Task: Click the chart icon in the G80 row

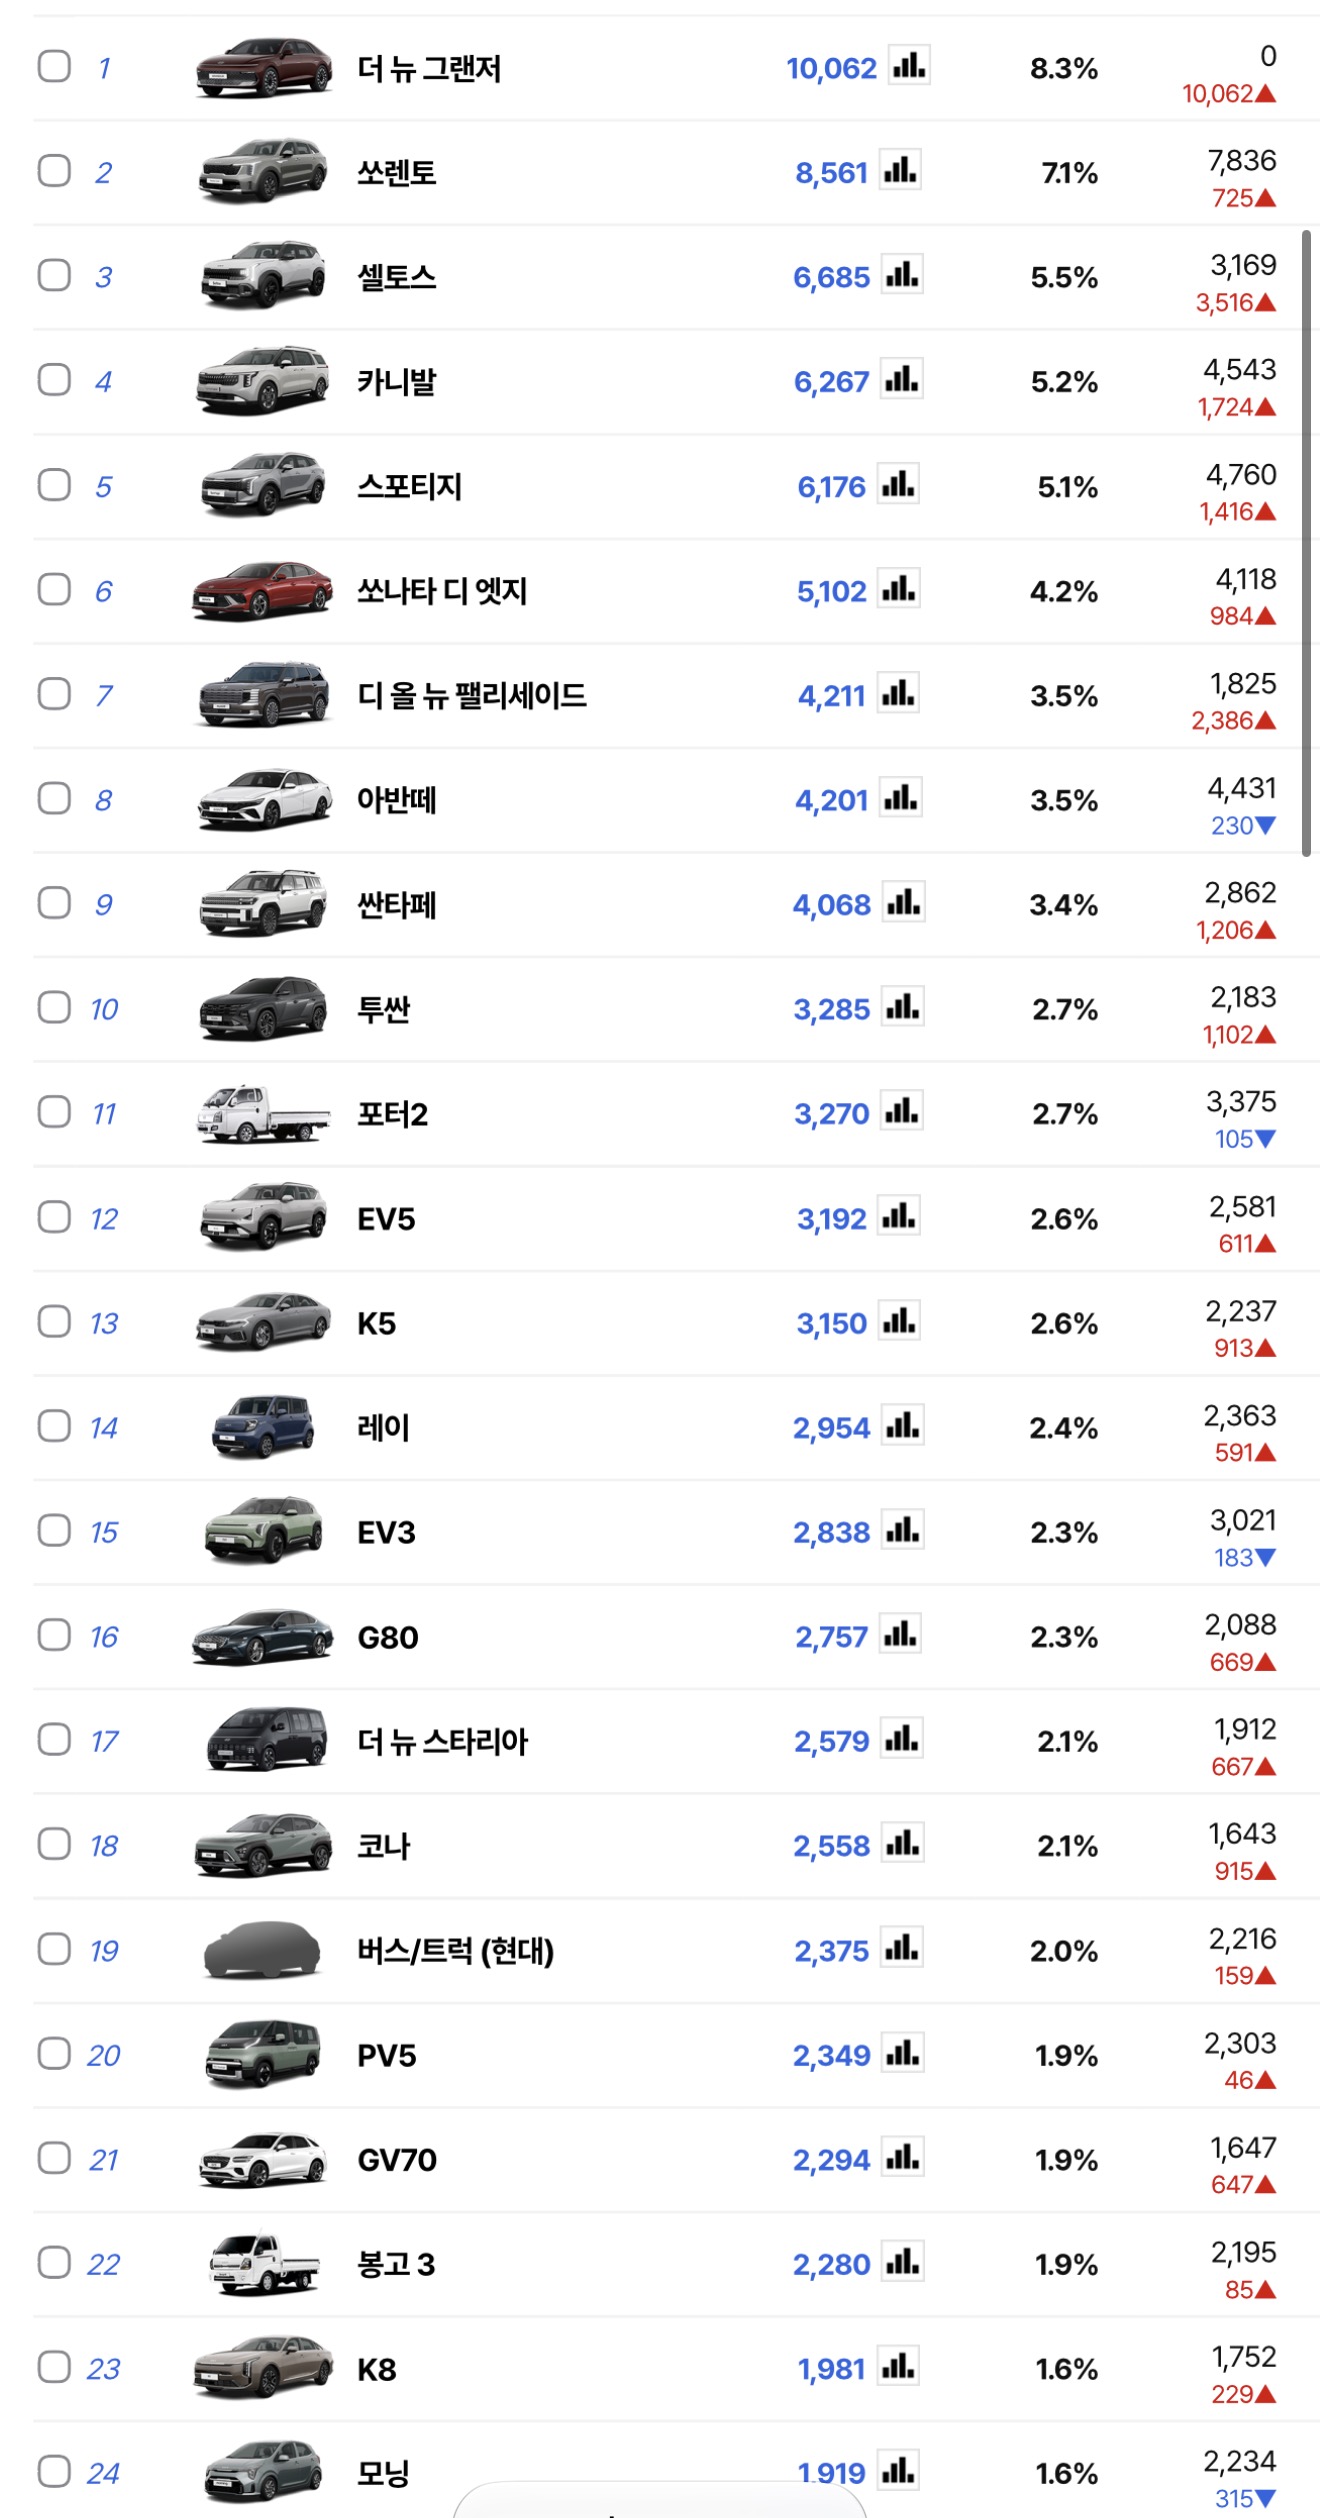Action: point(900,1635)
